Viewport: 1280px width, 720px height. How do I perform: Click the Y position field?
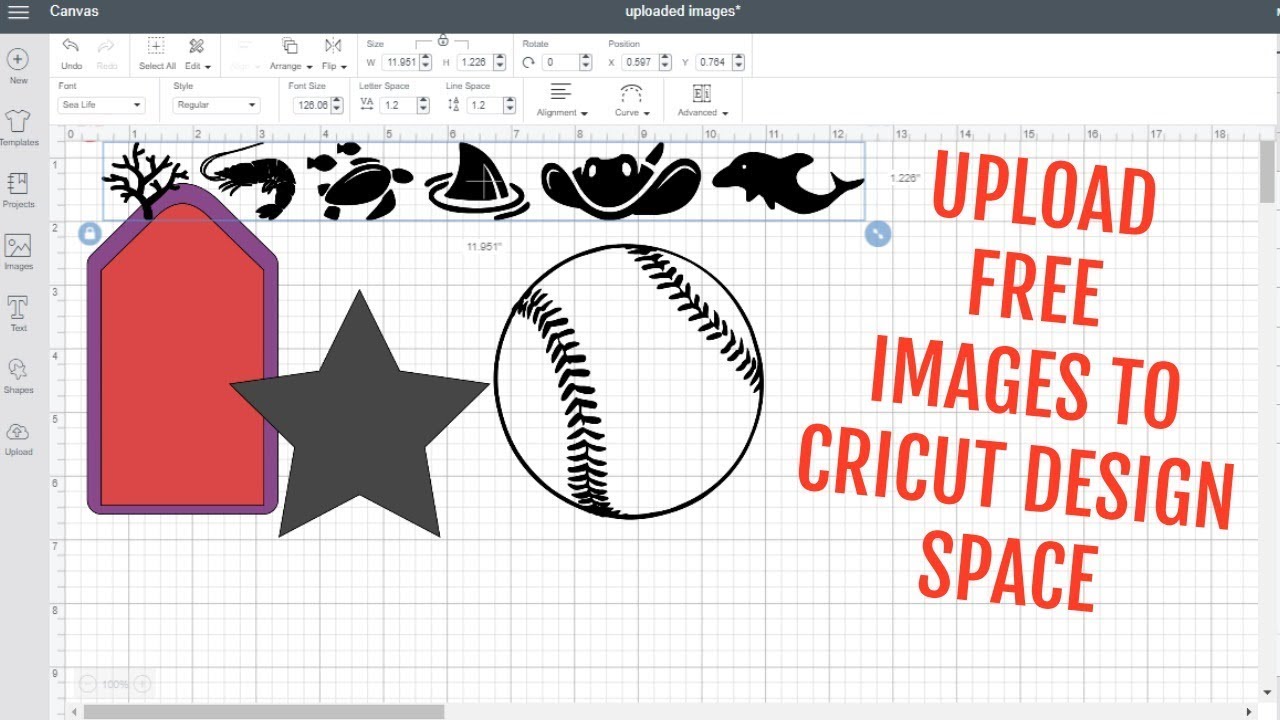point(714,62)
